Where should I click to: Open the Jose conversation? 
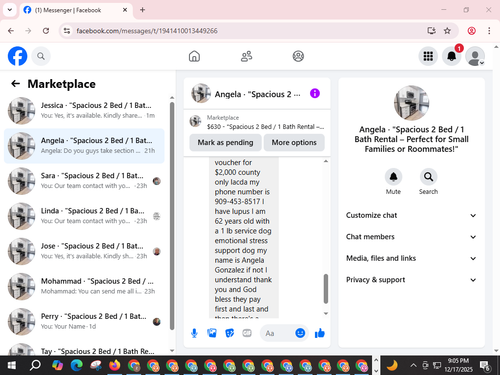(84, 251)
